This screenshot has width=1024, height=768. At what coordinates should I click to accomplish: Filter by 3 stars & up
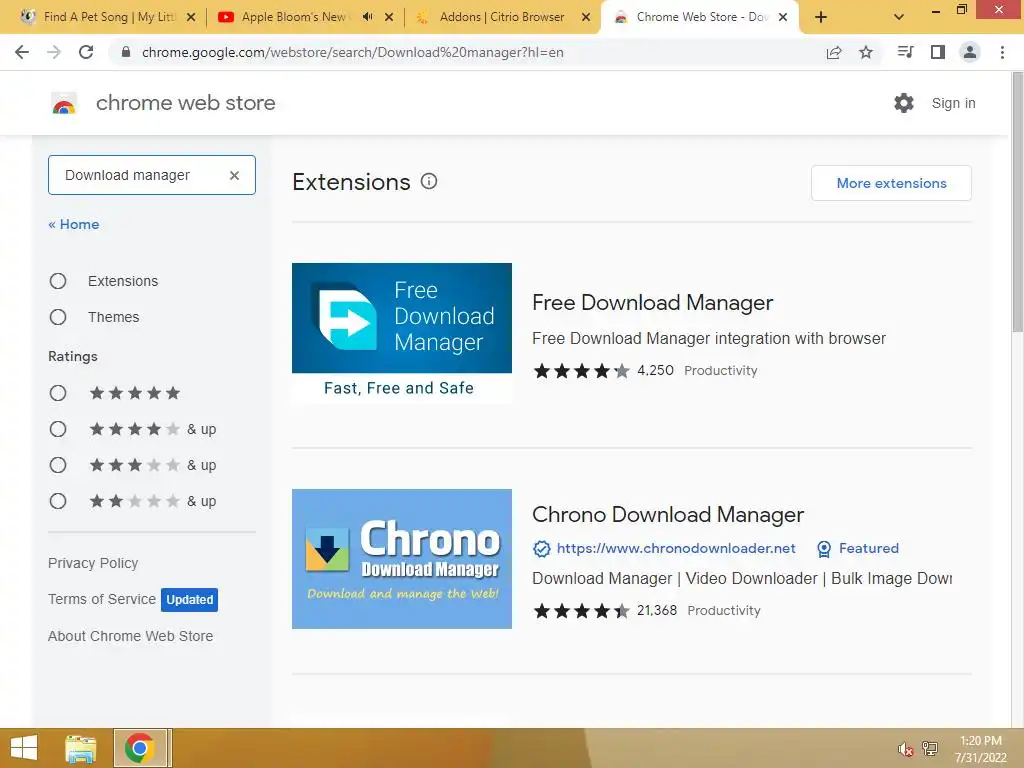[58, 465]
